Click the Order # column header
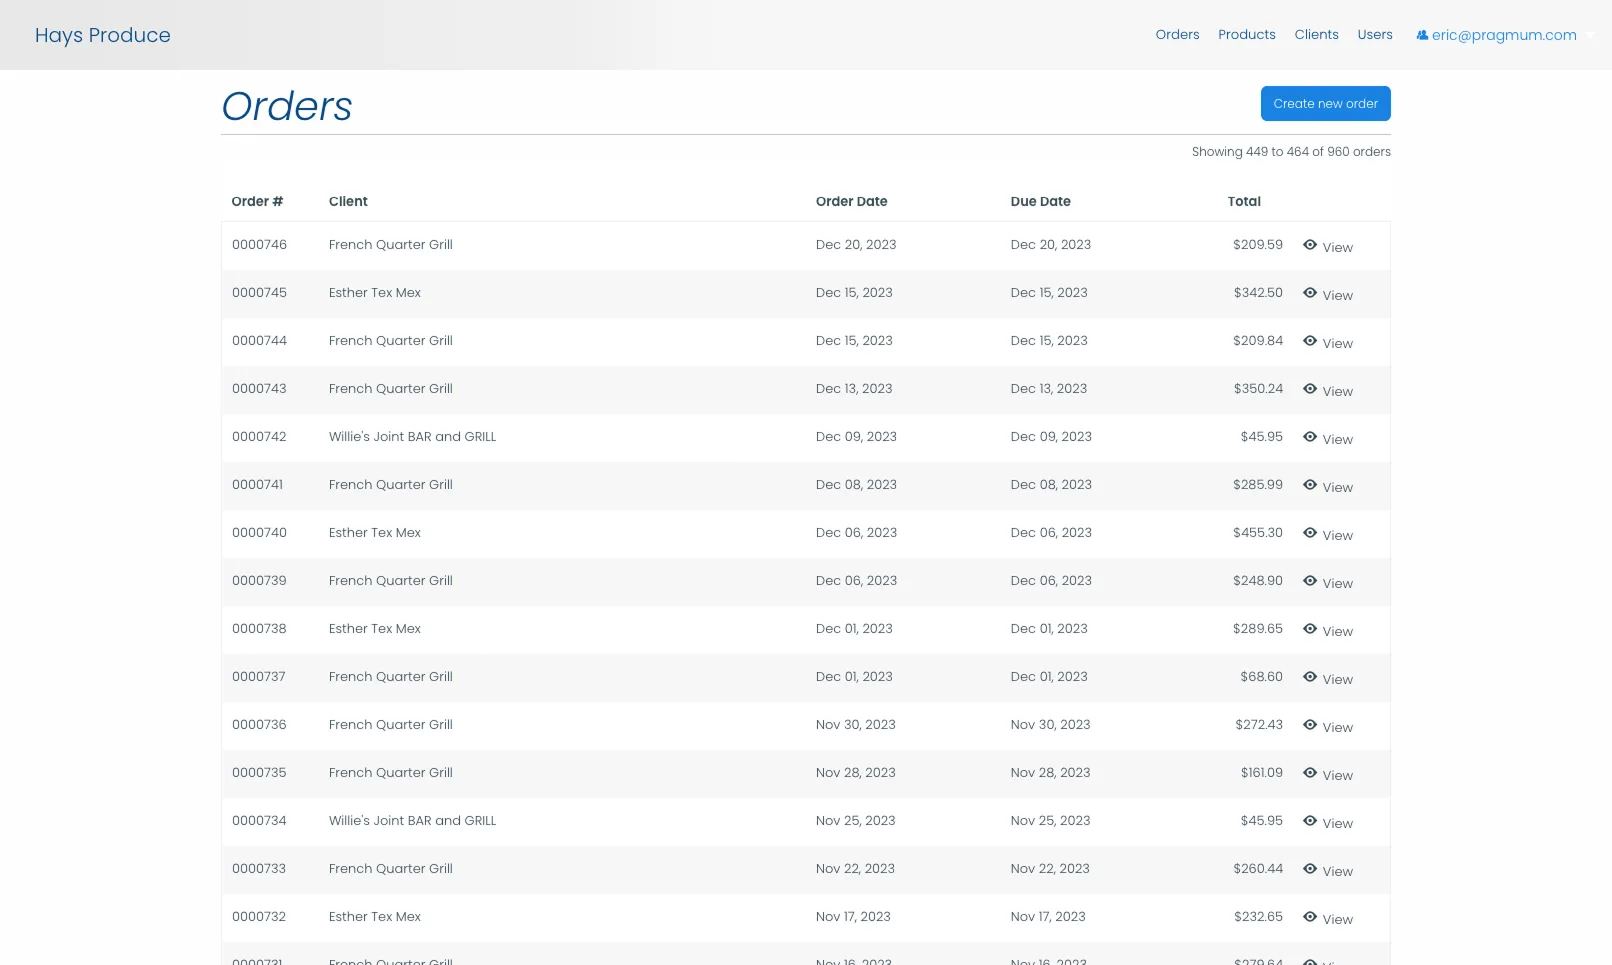 click(257, 201)
